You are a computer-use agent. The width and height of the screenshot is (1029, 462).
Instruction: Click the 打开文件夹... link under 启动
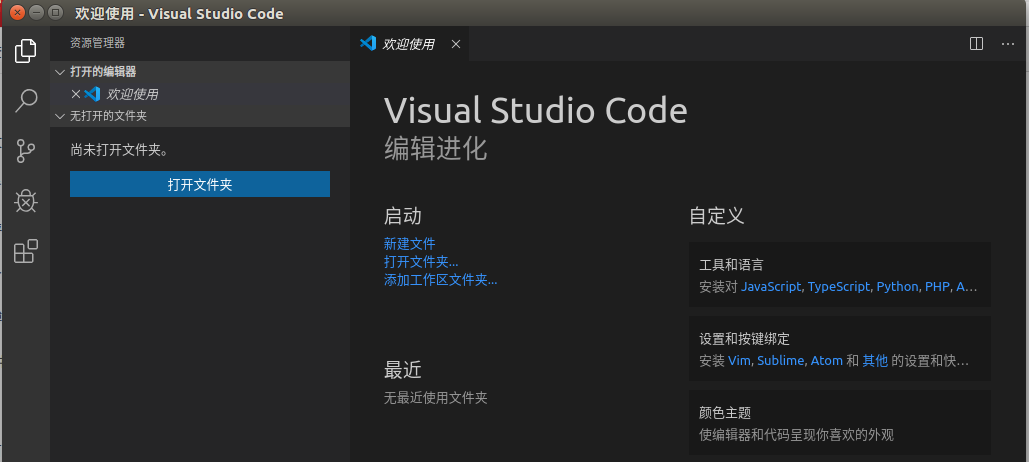pyautogui.click(x=421, y=262)
